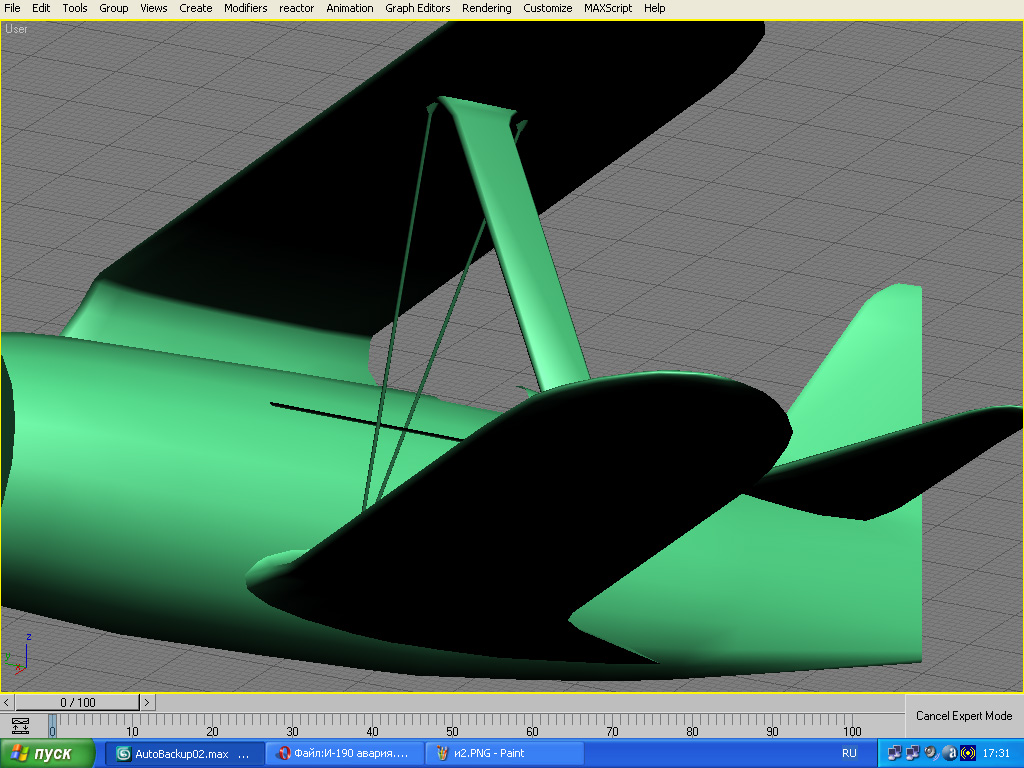Open the File menu
This screenshot has height=768, width=1024.
tap(12, 8)
